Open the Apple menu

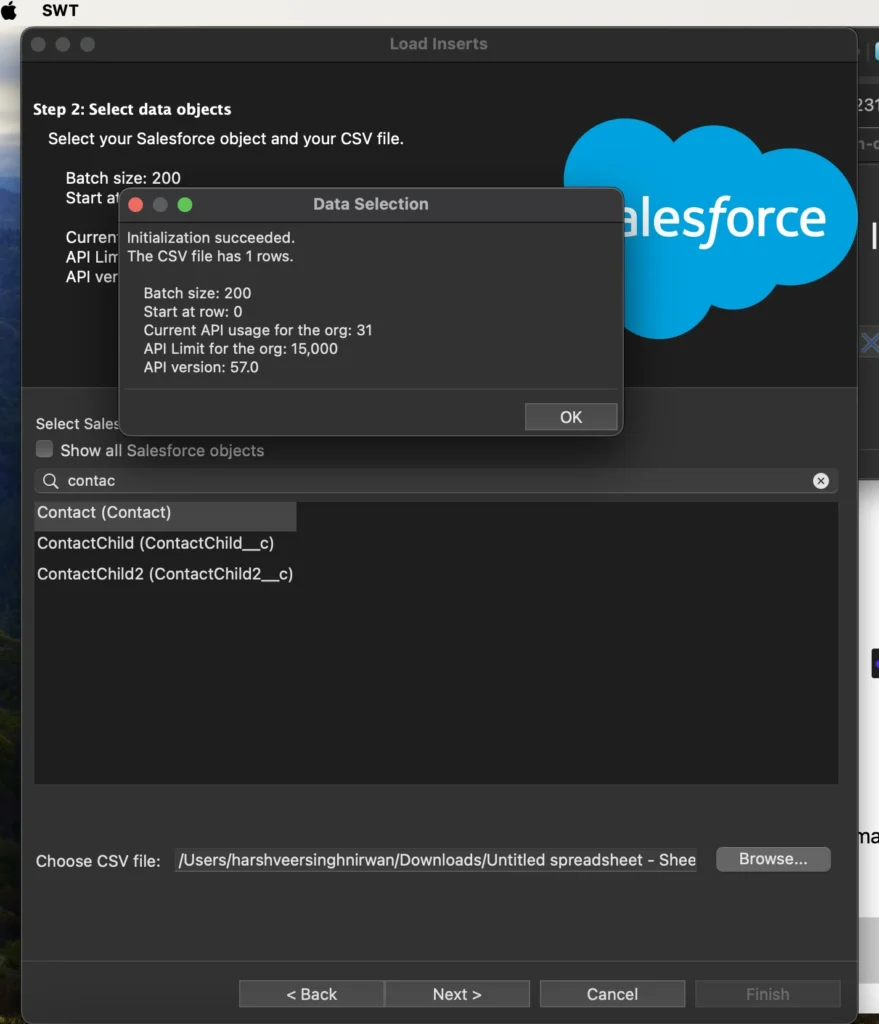pos(9,10)
